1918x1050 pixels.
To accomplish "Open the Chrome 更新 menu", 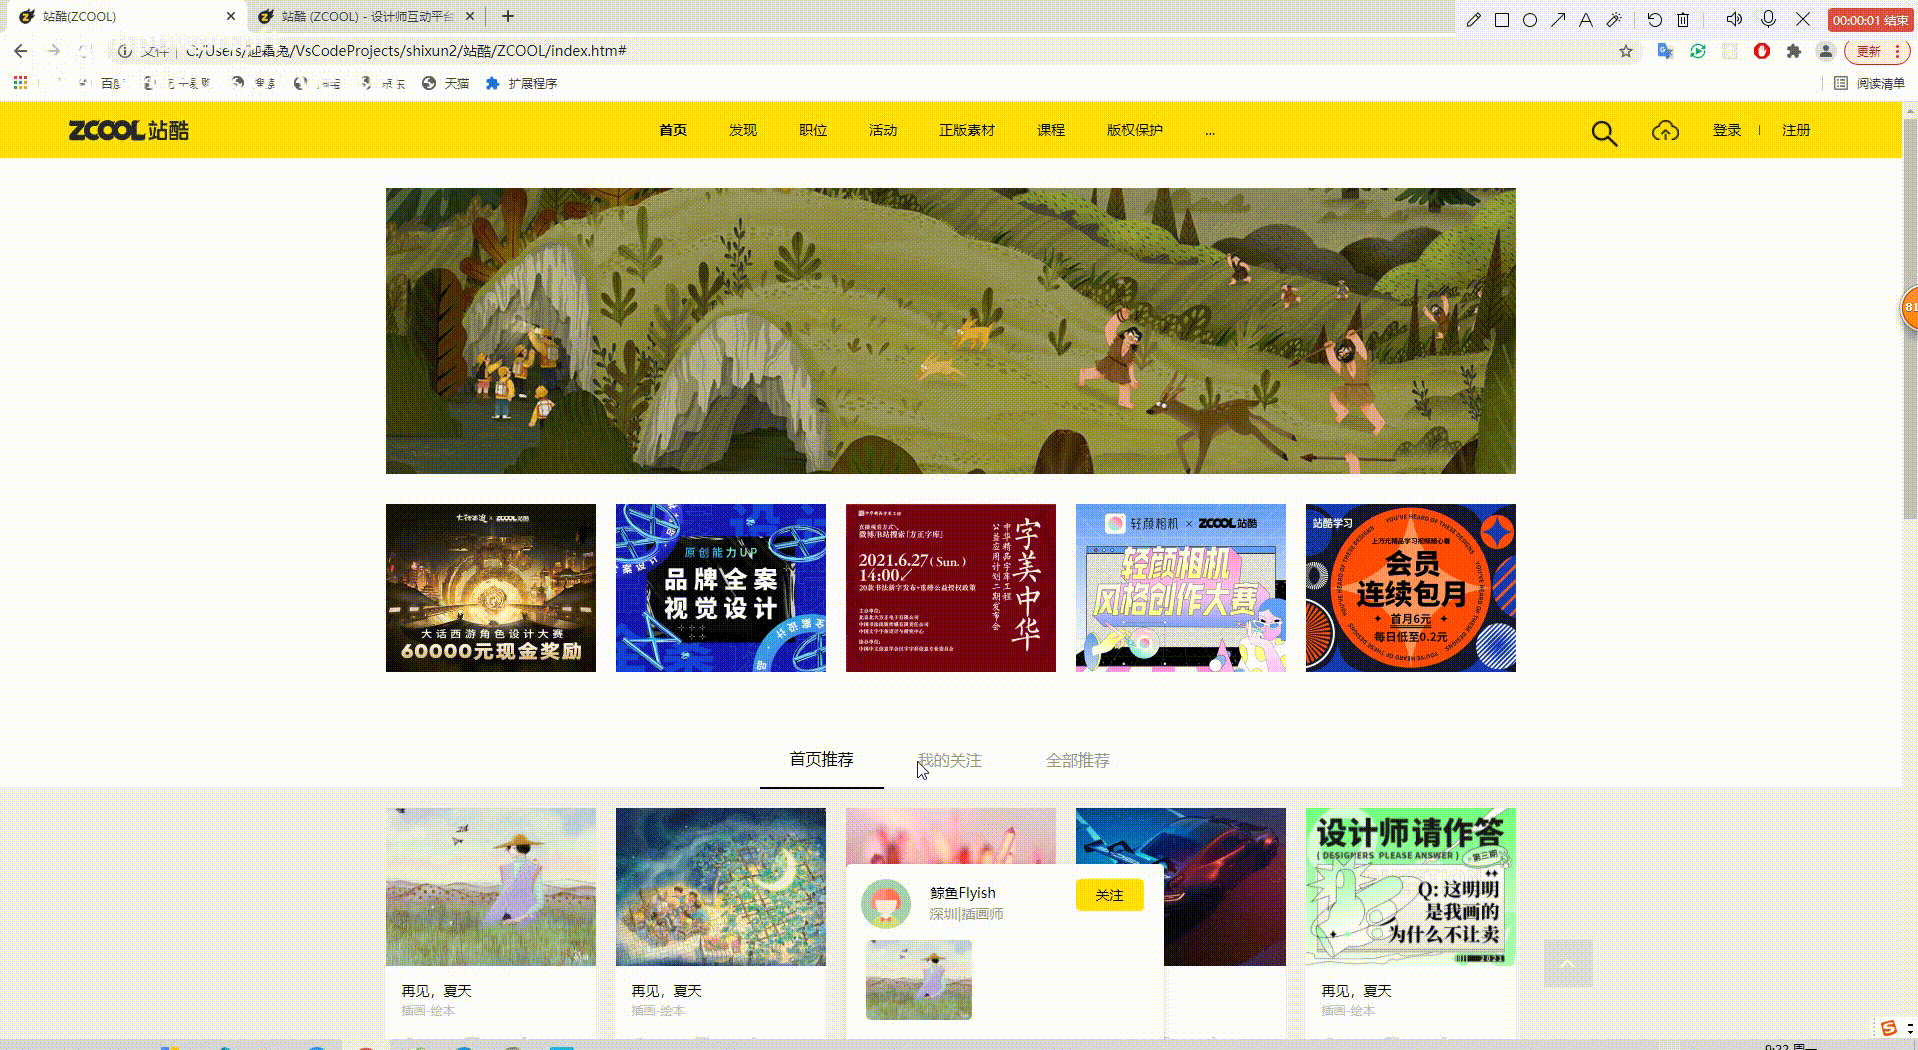I will tap(1879, 51).
